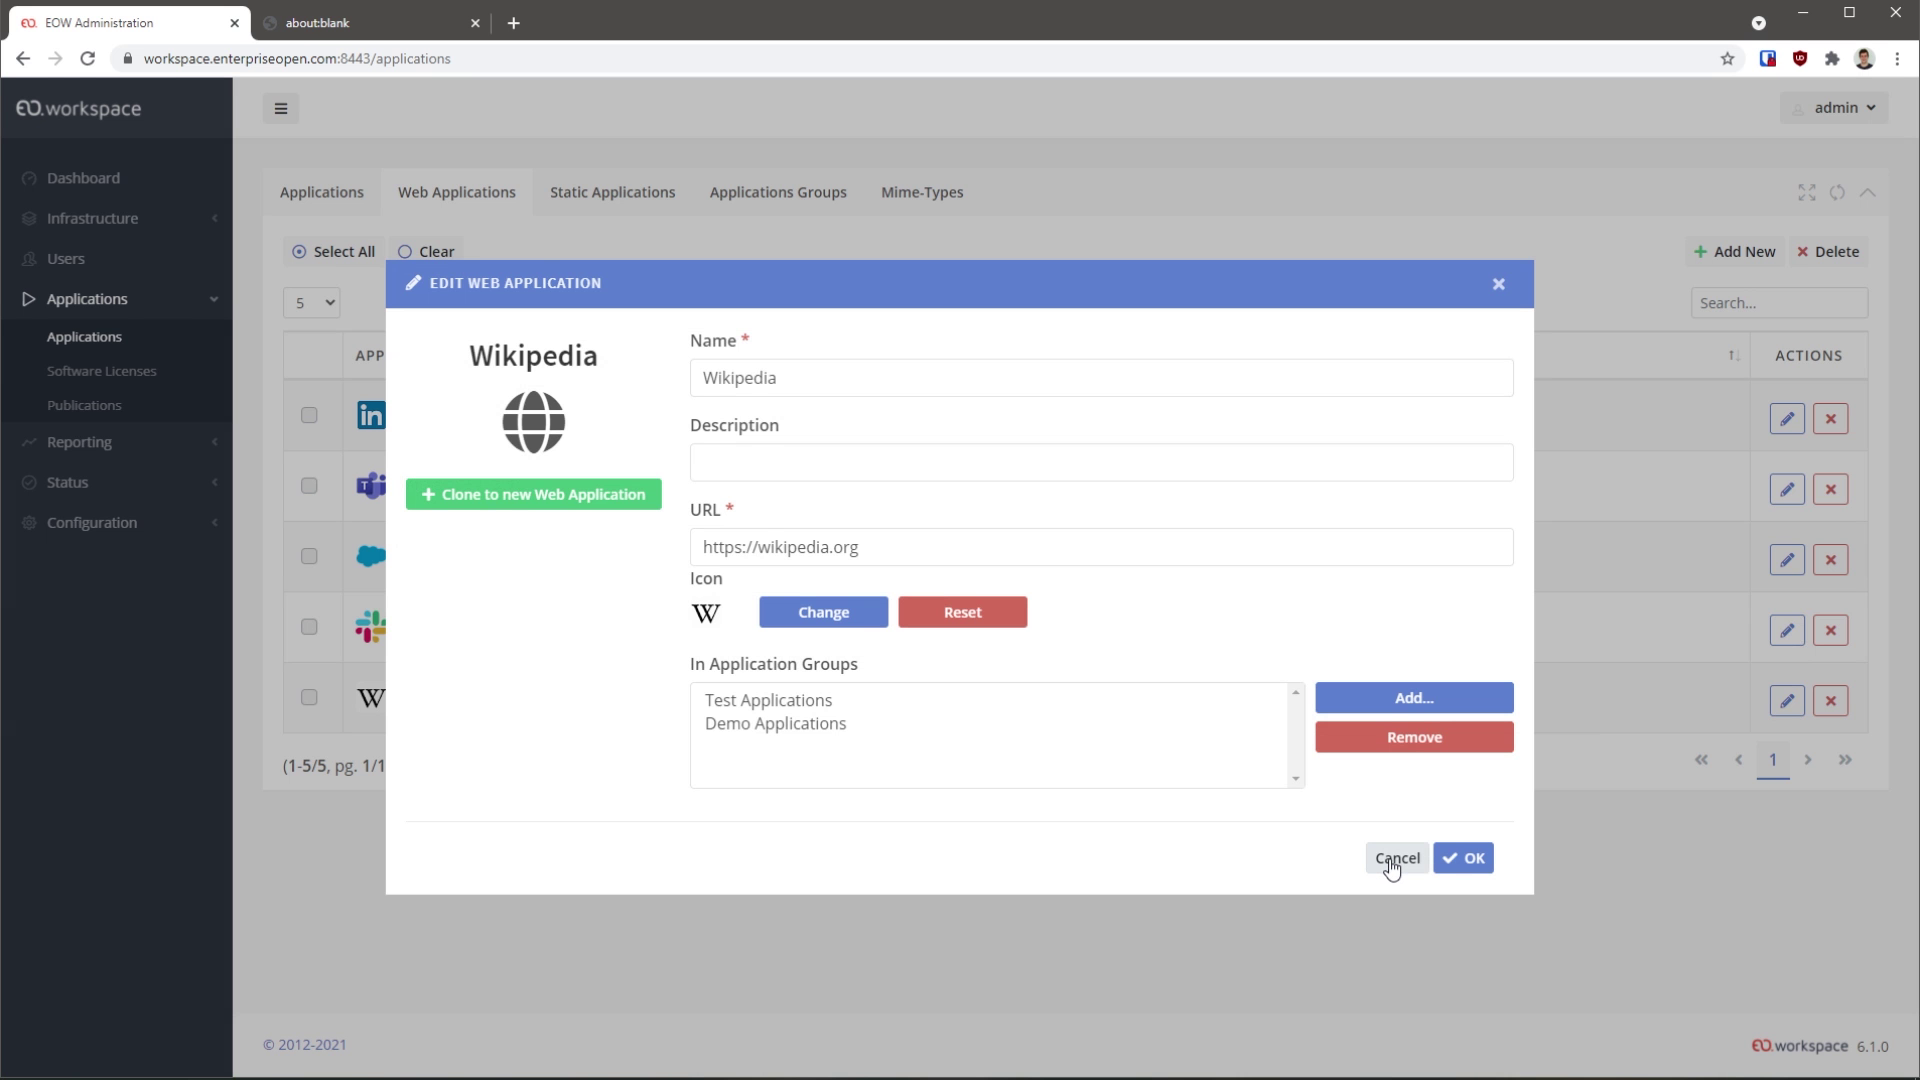Click delete X for Slack row
Viewport: 1920px width, 1080px height.
(1831, 630)
